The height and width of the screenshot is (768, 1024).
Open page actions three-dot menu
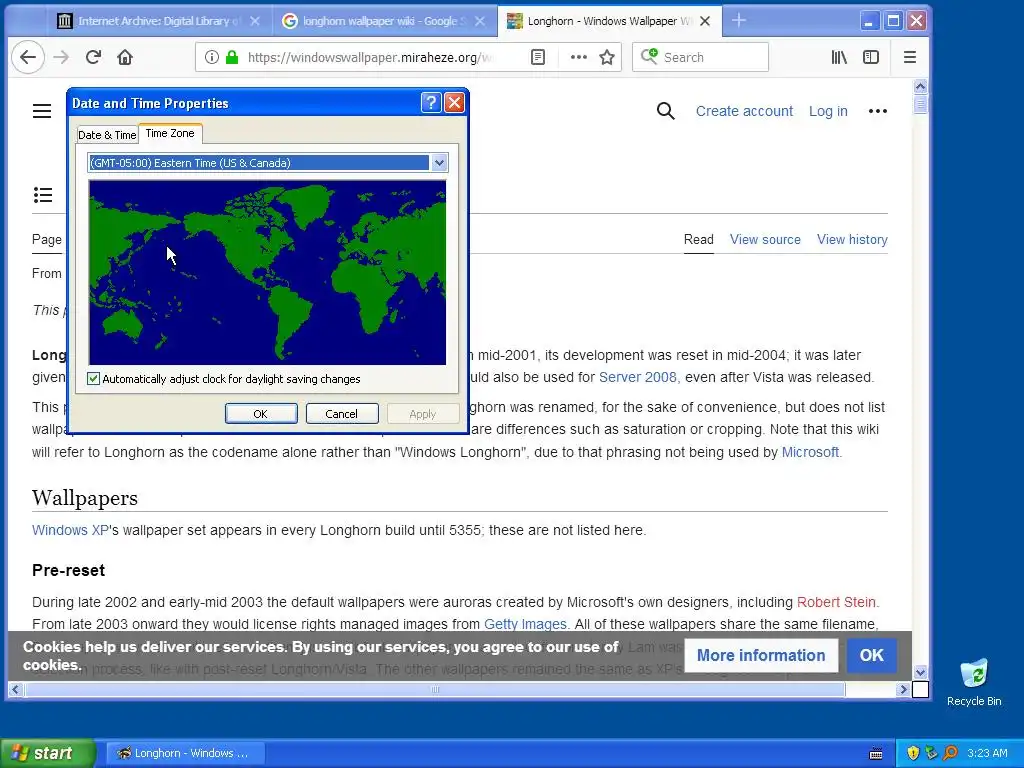click(579, 57)
